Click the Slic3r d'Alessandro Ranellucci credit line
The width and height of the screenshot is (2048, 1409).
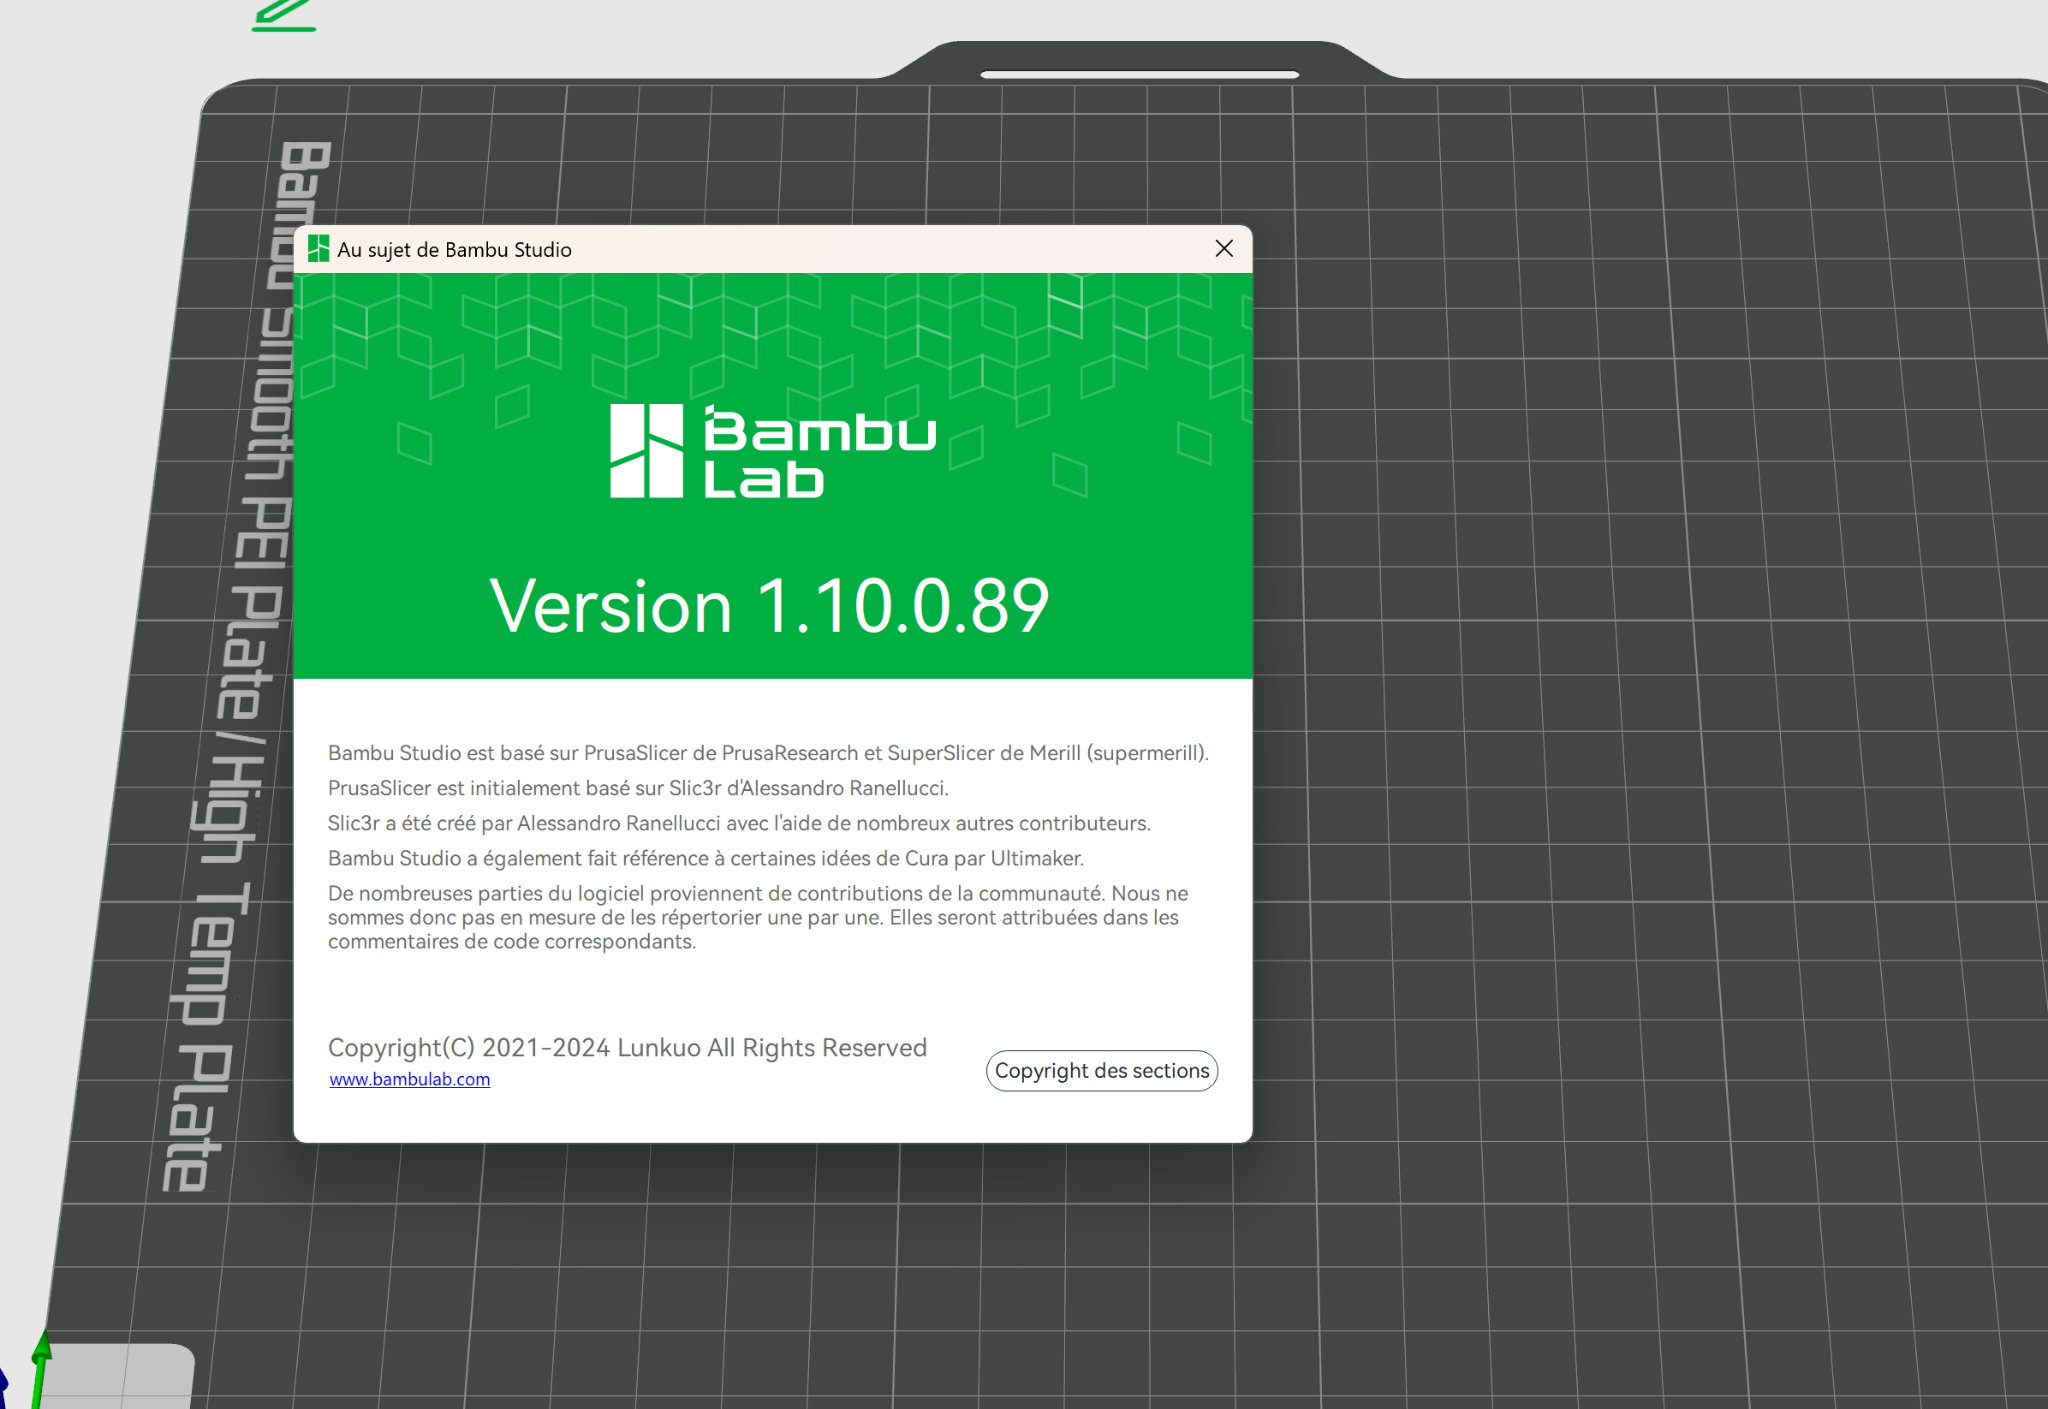pos(637,788)
